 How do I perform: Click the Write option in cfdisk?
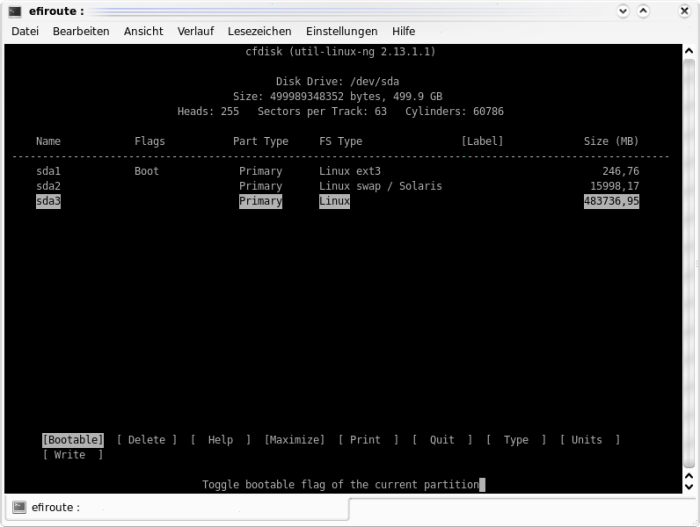click(x=71, y=455)
